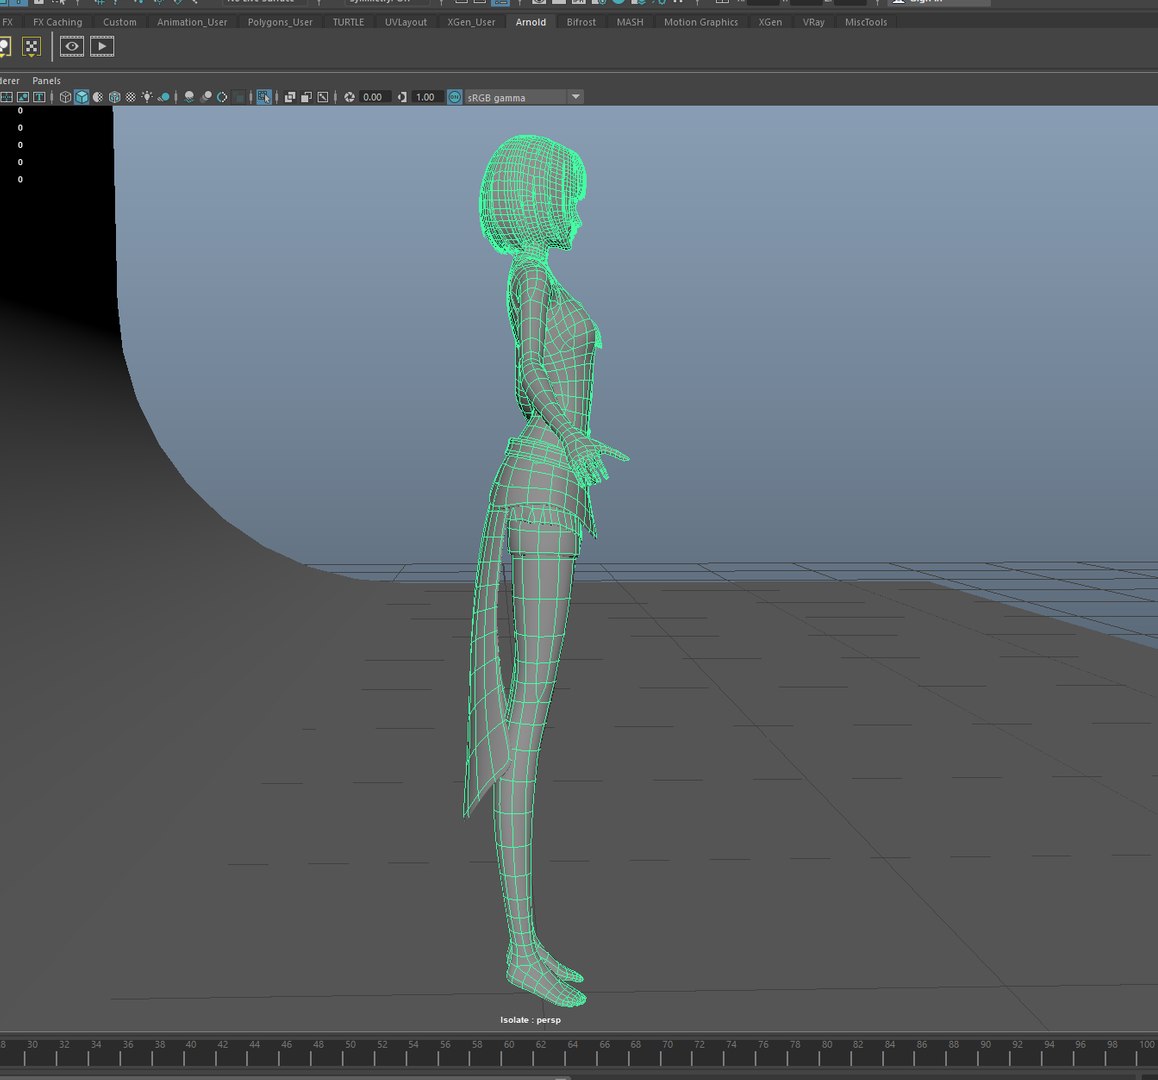Open the VRay shelf tab
This screenshot has width=1158, height=1080.
(814, 22)
